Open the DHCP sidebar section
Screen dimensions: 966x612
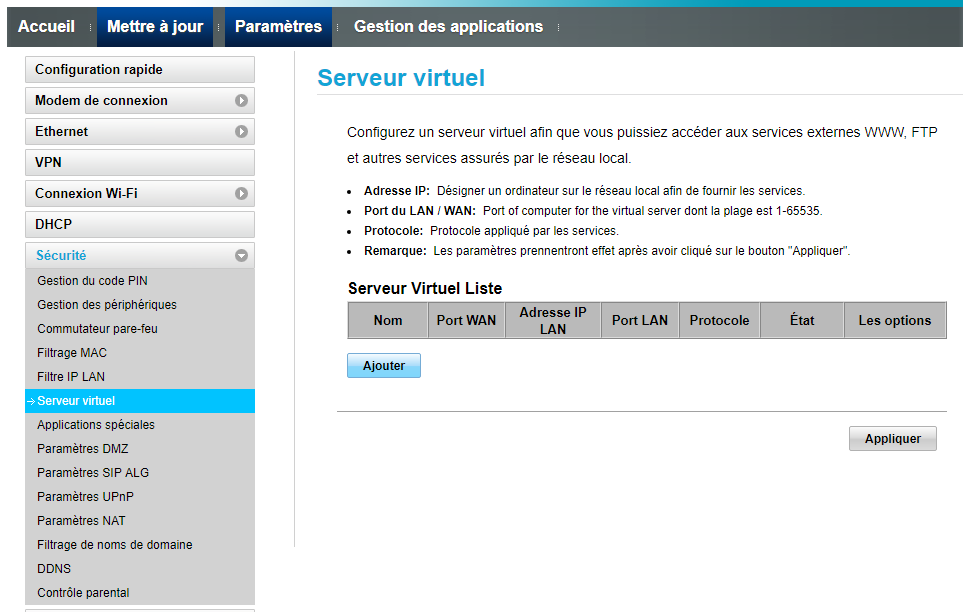click(x=139, y=225)
